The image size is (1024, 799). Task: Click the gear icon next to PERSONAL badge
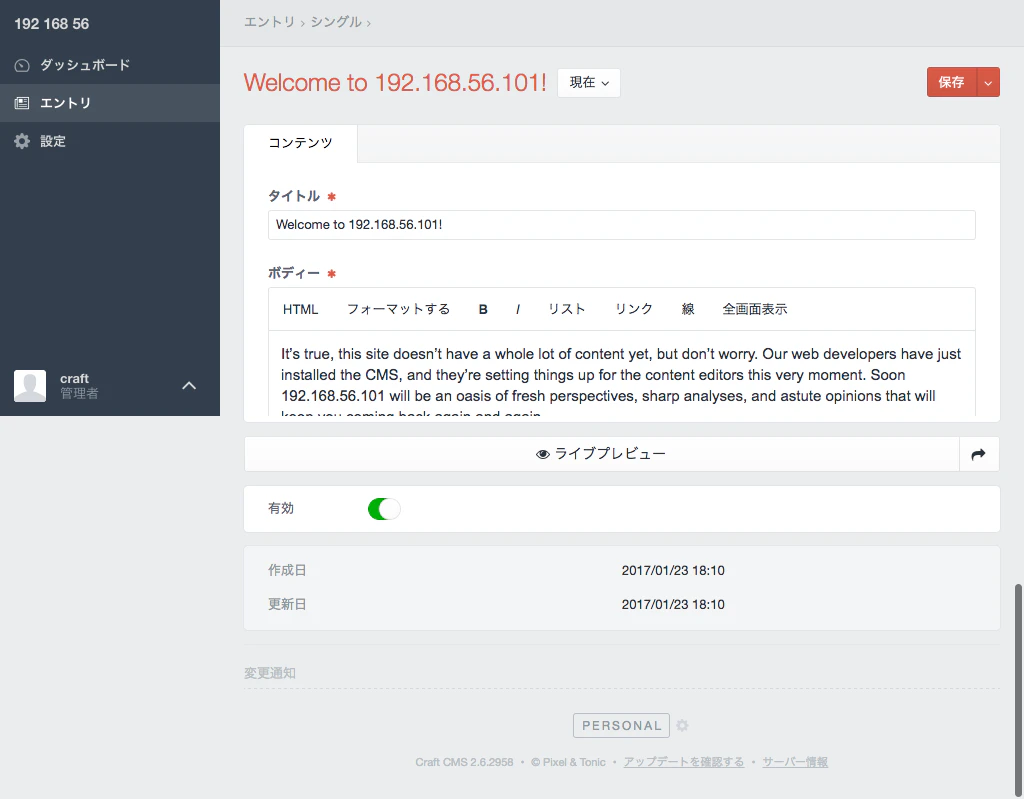(x=682, y=725)
